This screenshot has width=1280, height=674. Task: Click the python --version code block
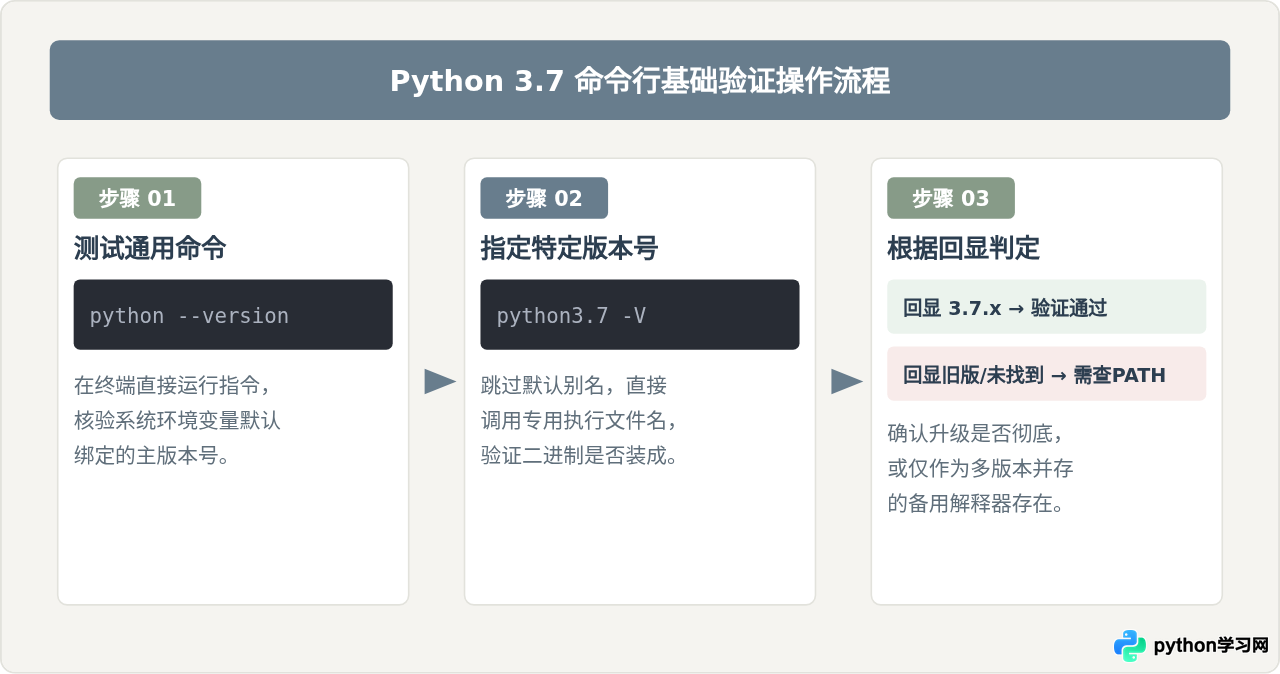233,314
